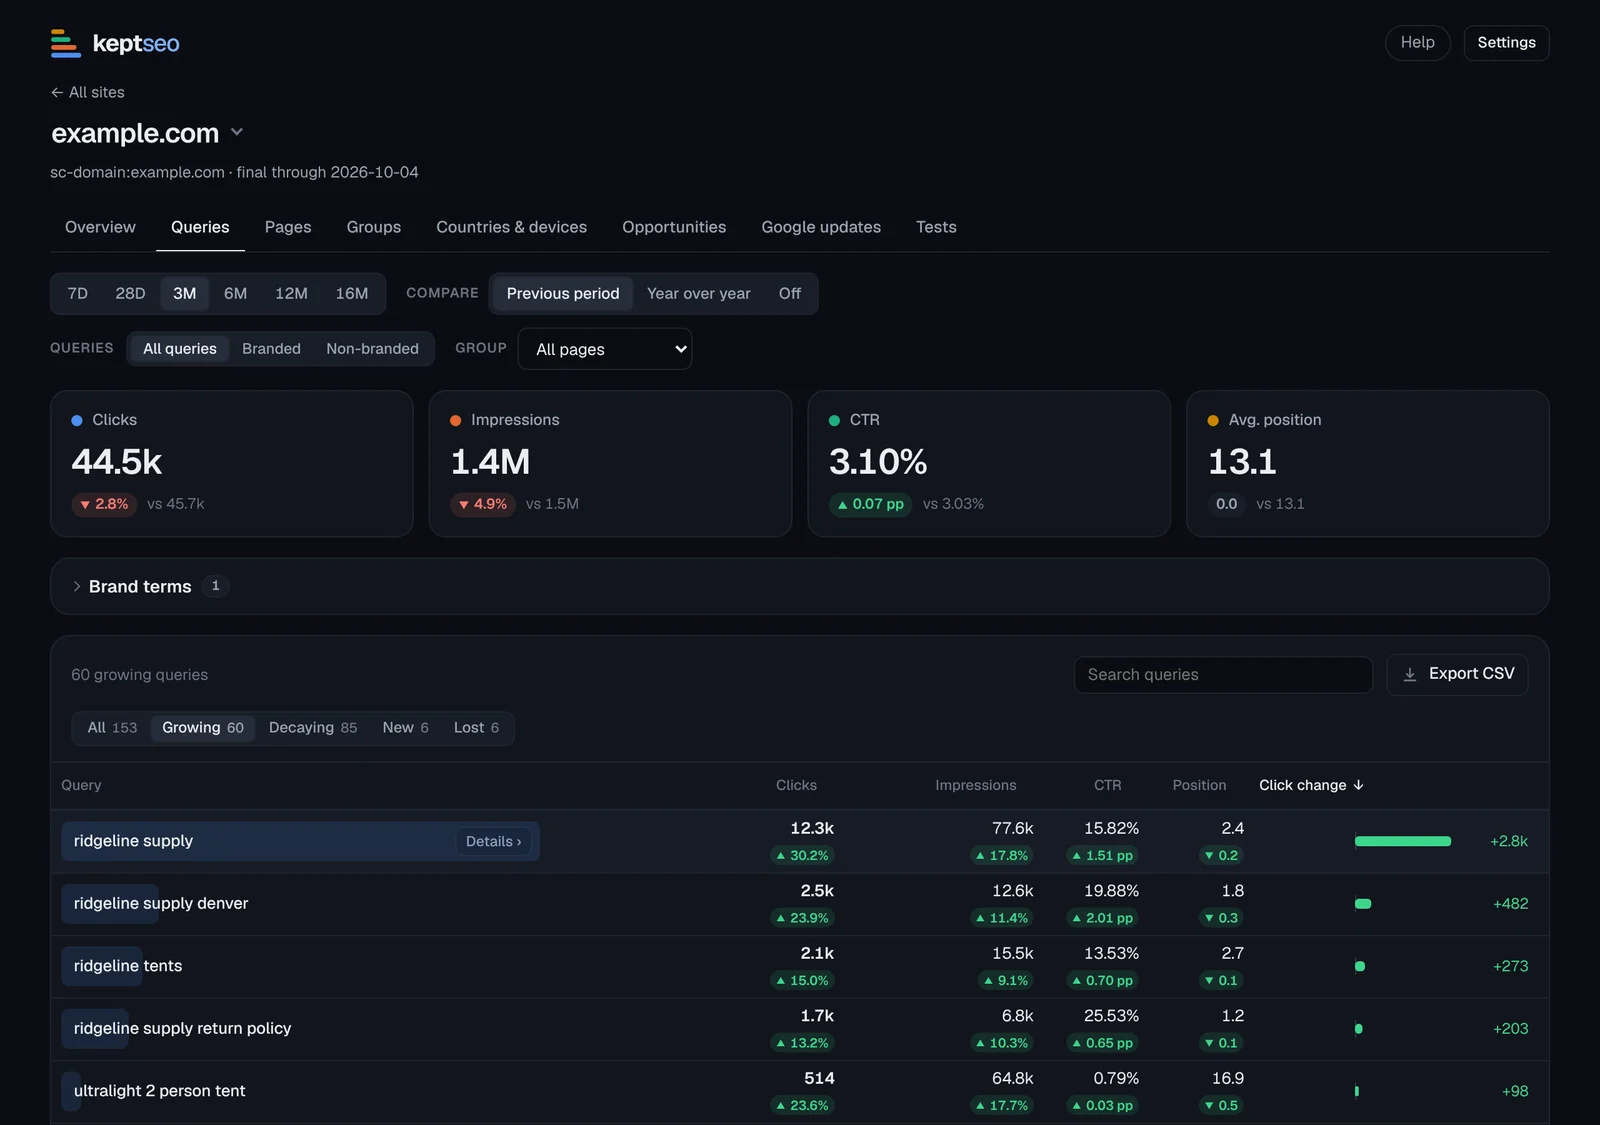Image resolution: width=1600 pixels, height=1125 pixels.
Task: Open Details for ridgeline supply
Action: [494, 841]
